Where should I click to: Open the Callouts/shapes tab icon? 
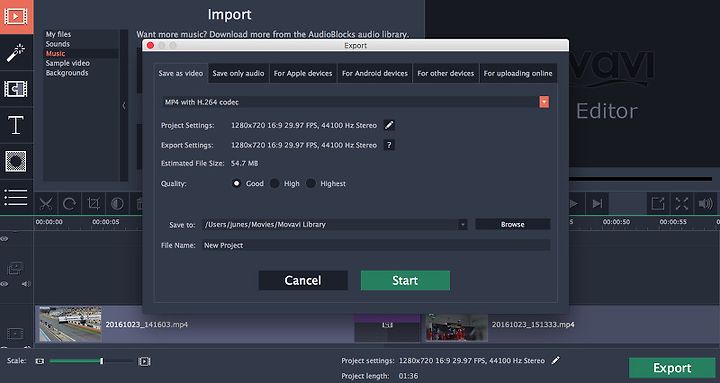coord(16,161)
